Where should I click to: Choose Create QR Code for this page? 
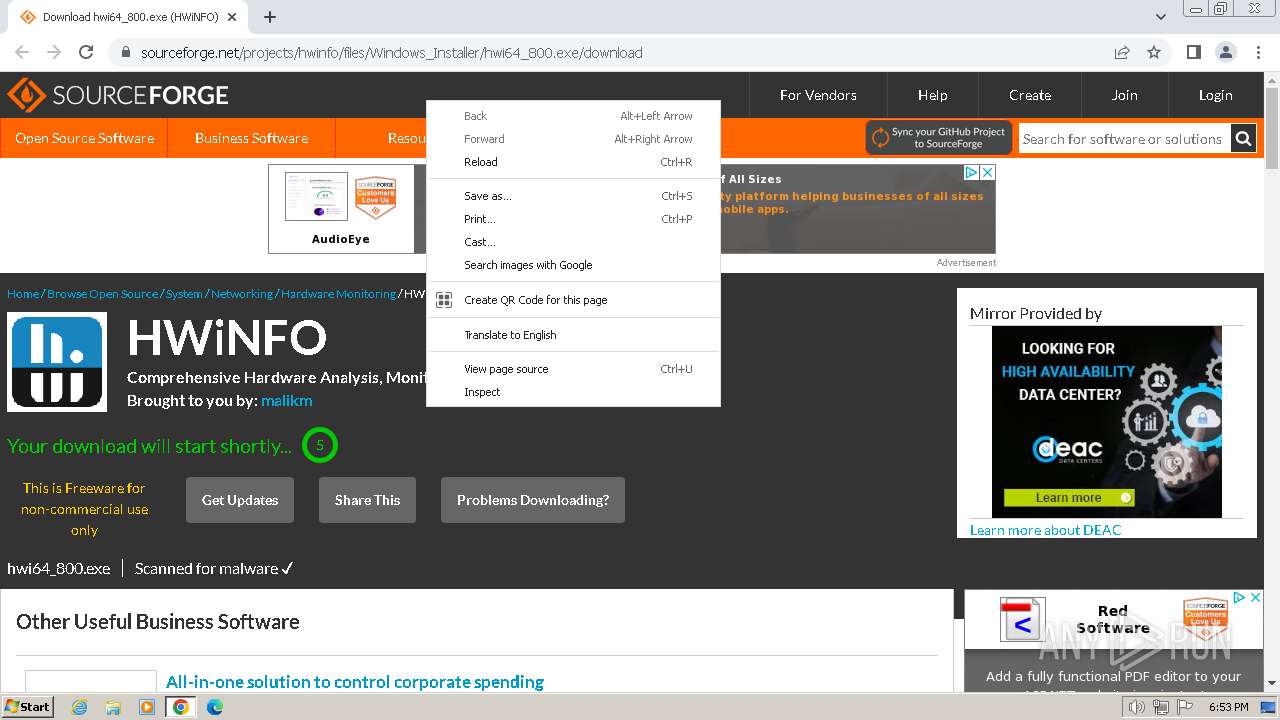(x=574, y=300)
